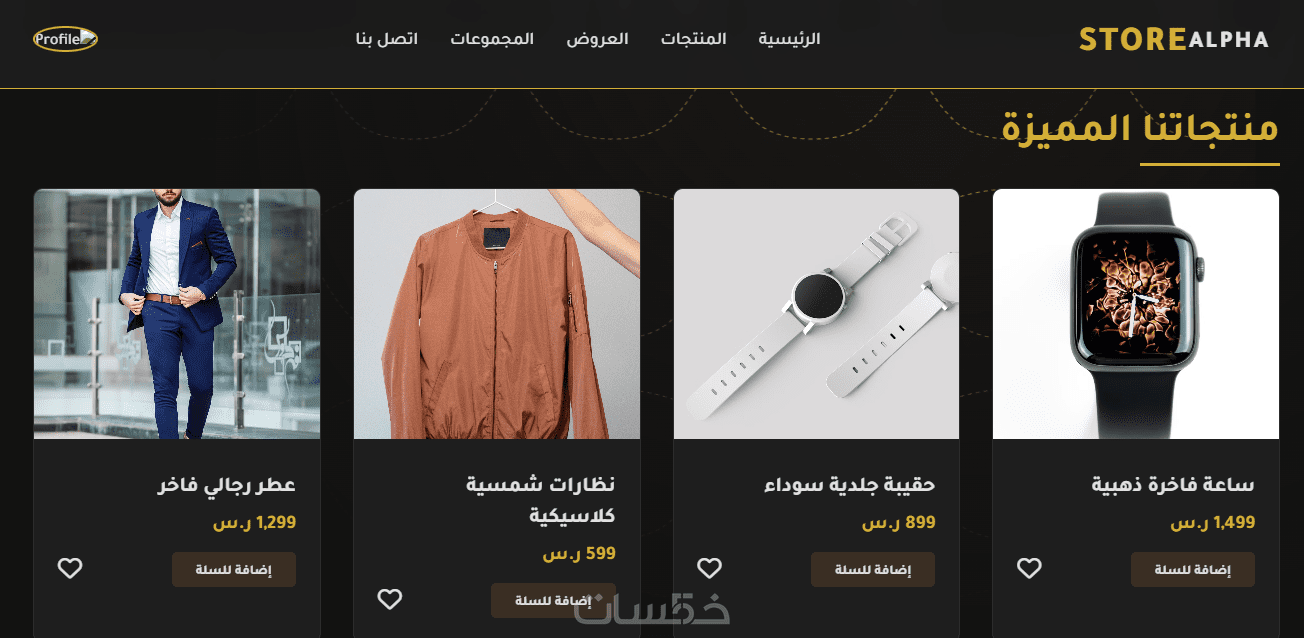Open العروض in the navigation bar
1304x638 pixels.
597,39
